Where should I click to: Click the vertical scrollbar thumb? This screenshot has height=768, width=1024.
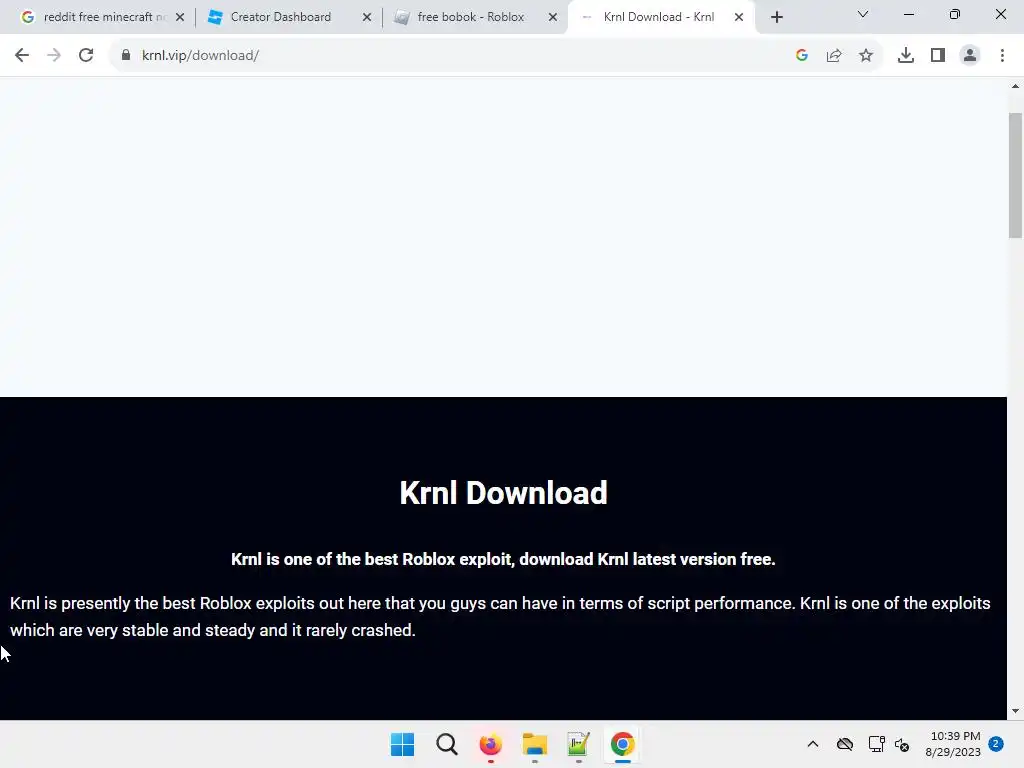pos(1015,176)
